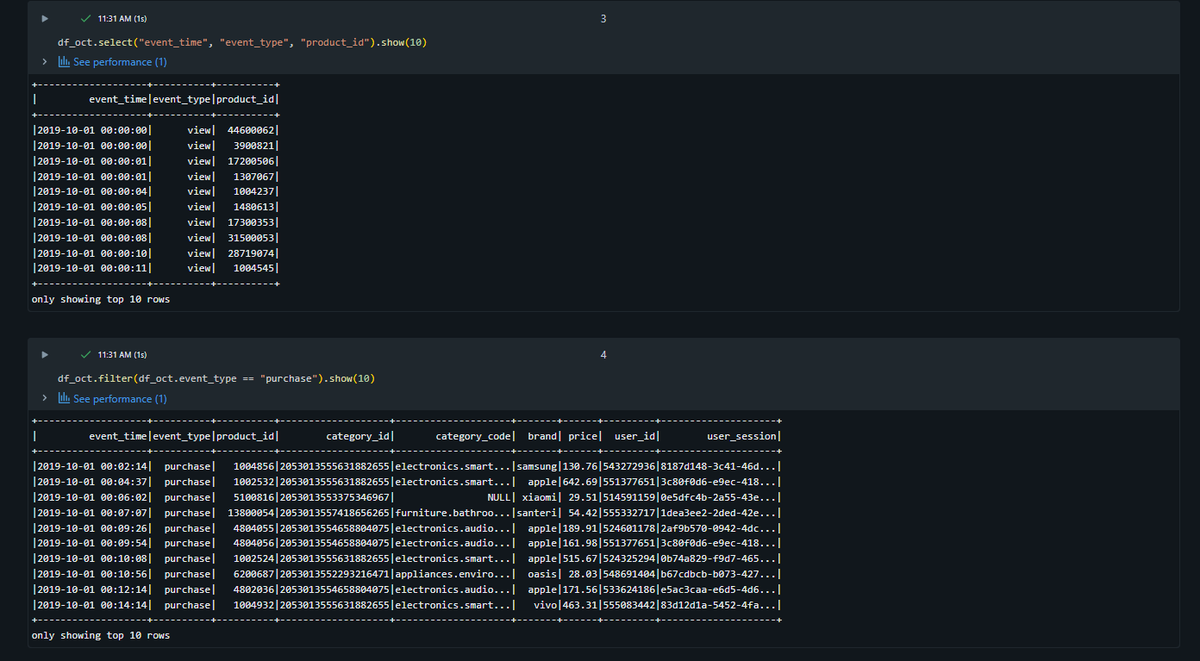
Task: Click purchase time 2019-10-01 00:07:07
Action: click(x=93, y=512)
